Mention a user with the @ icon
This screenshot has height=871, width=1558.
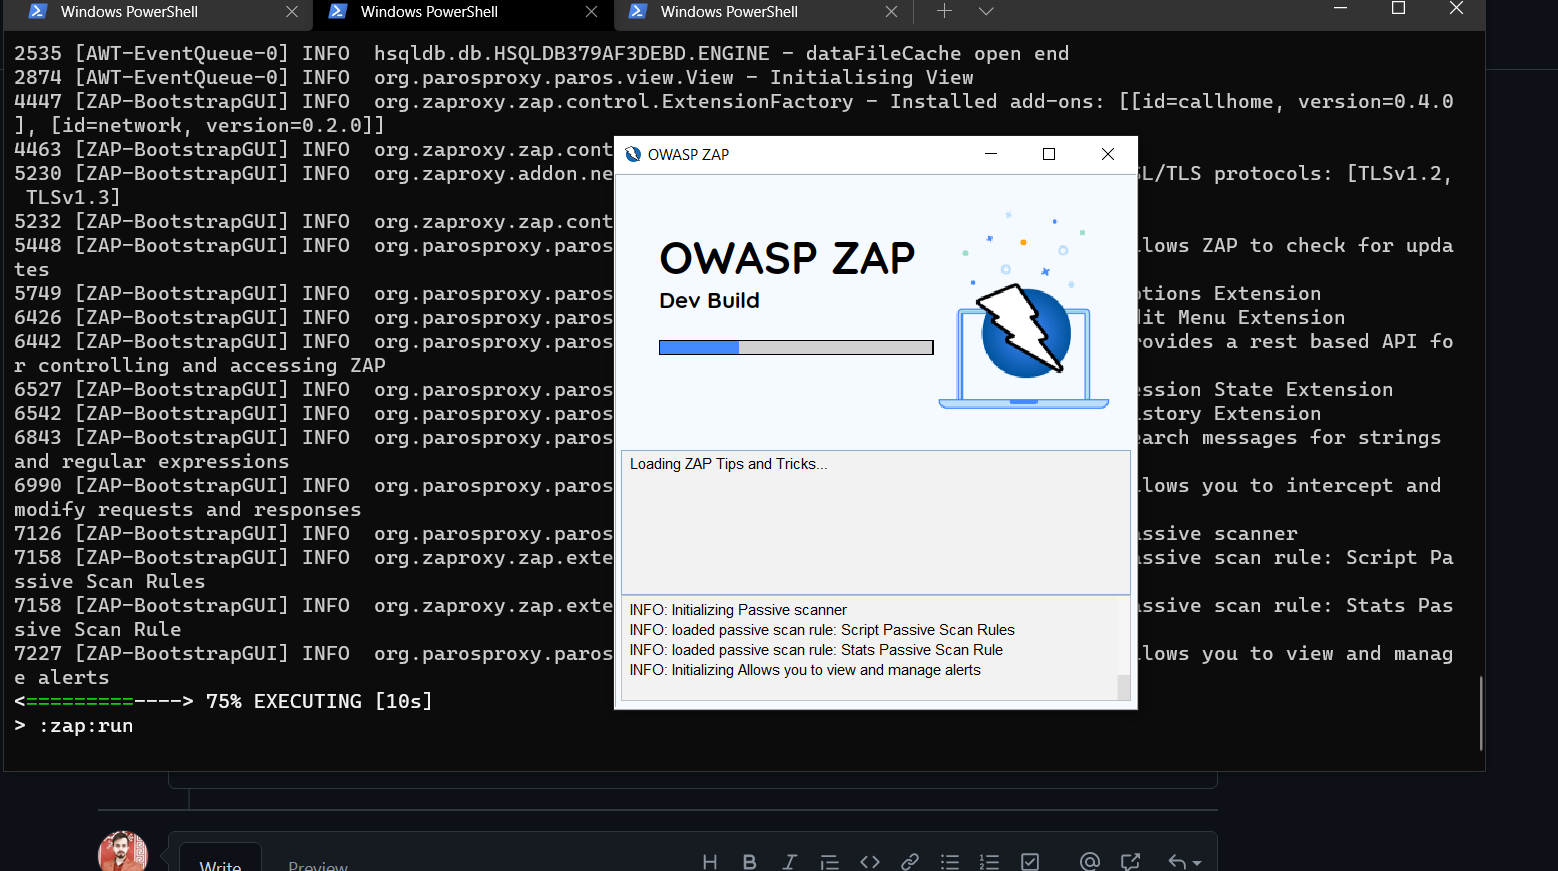click(1089, 861)
